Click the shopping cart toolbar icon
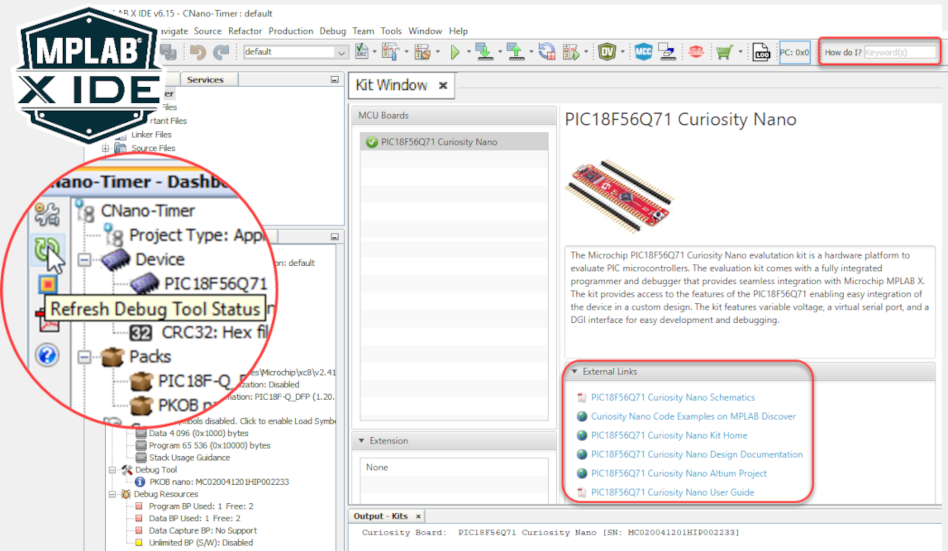948x551 pixels. [723, 52]
